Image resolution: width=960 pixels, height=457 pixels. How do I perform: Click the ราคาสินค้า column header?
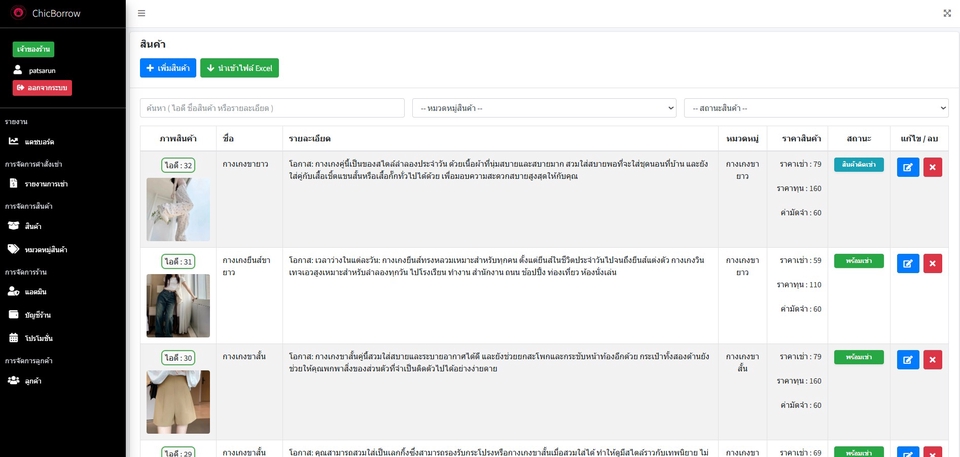801,139
